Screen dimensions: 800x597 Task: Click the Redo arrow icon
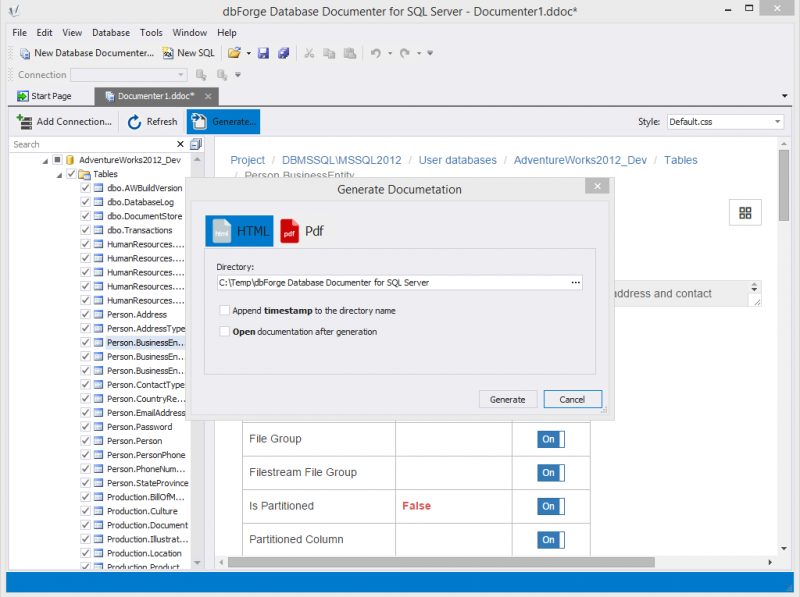pos(405,53)
